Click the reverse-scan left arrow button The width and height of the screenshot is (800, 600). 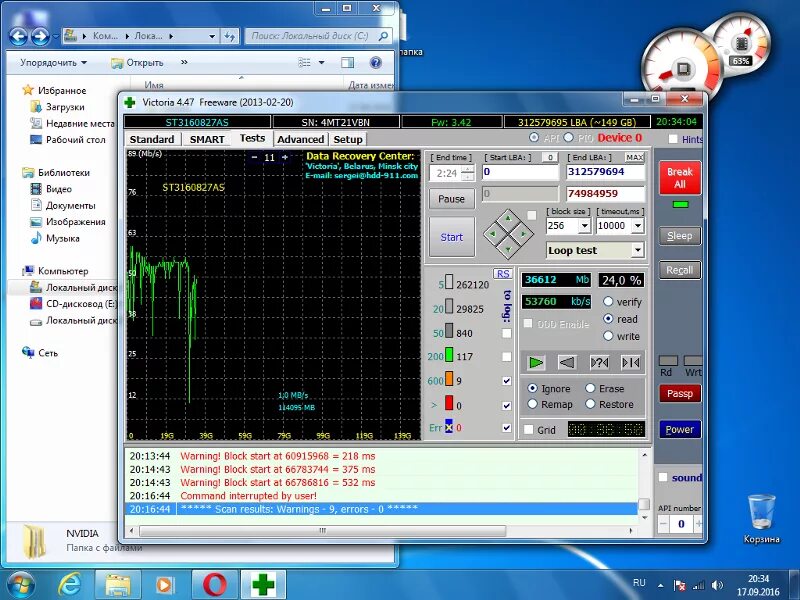567,362
